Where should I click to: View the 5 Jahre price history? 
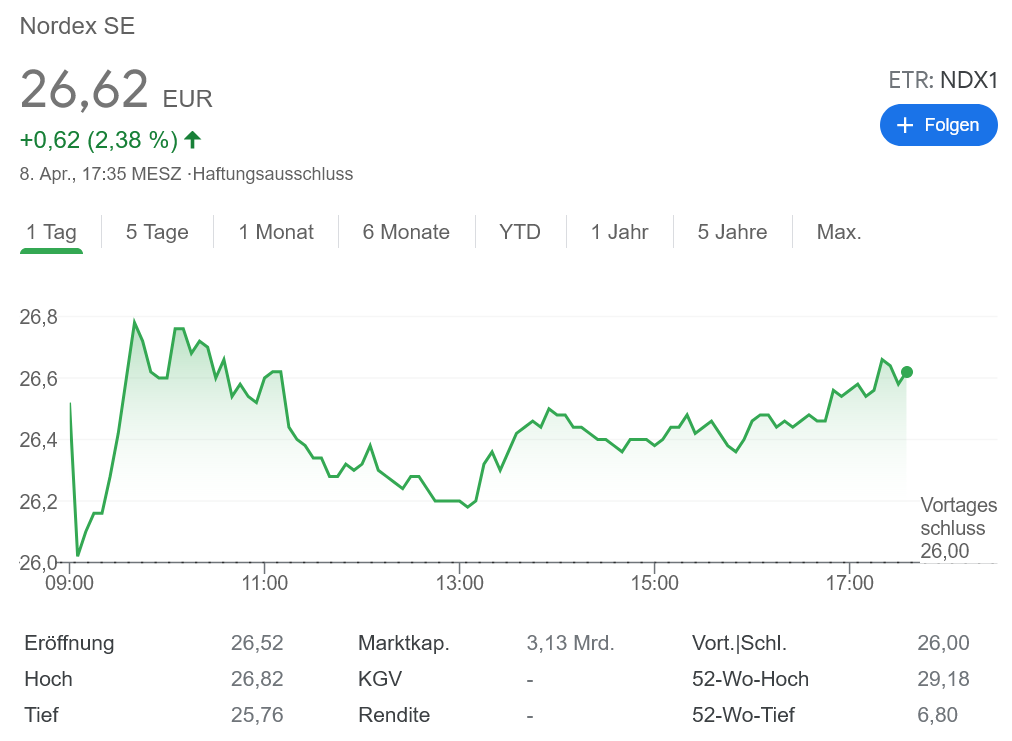click(x=732, y=232)
